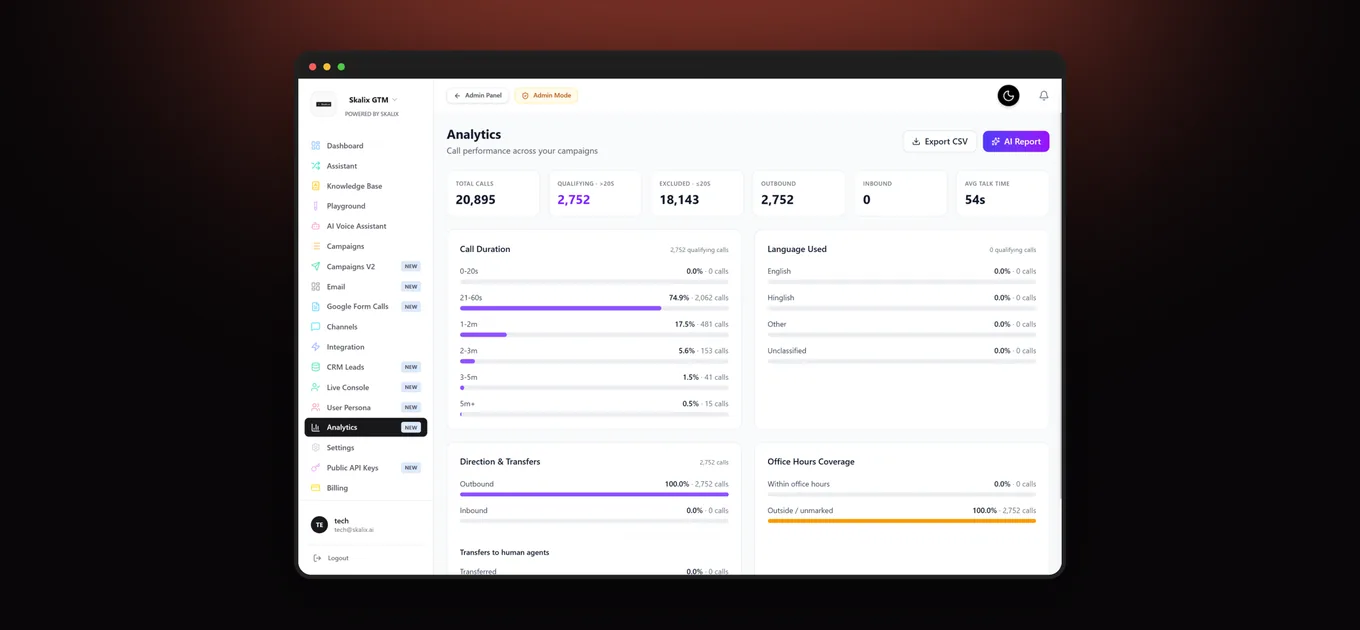Click the Direction & Transfers heading
Image resolution: width=1360 pixels, height=630 pixels.
pyautogui.click(x=500, y=462)
